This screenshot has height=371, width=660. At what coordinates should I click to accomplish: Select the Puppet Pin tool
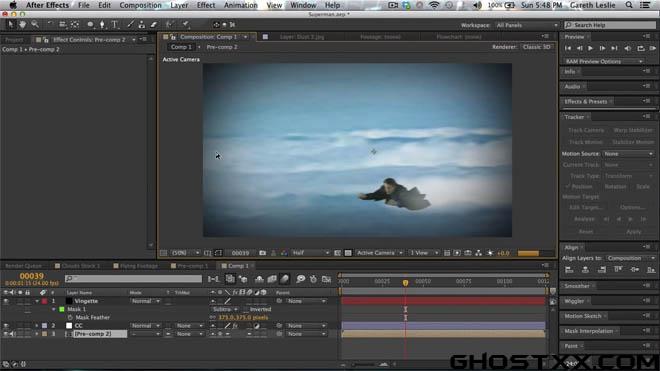click(185, 24)
